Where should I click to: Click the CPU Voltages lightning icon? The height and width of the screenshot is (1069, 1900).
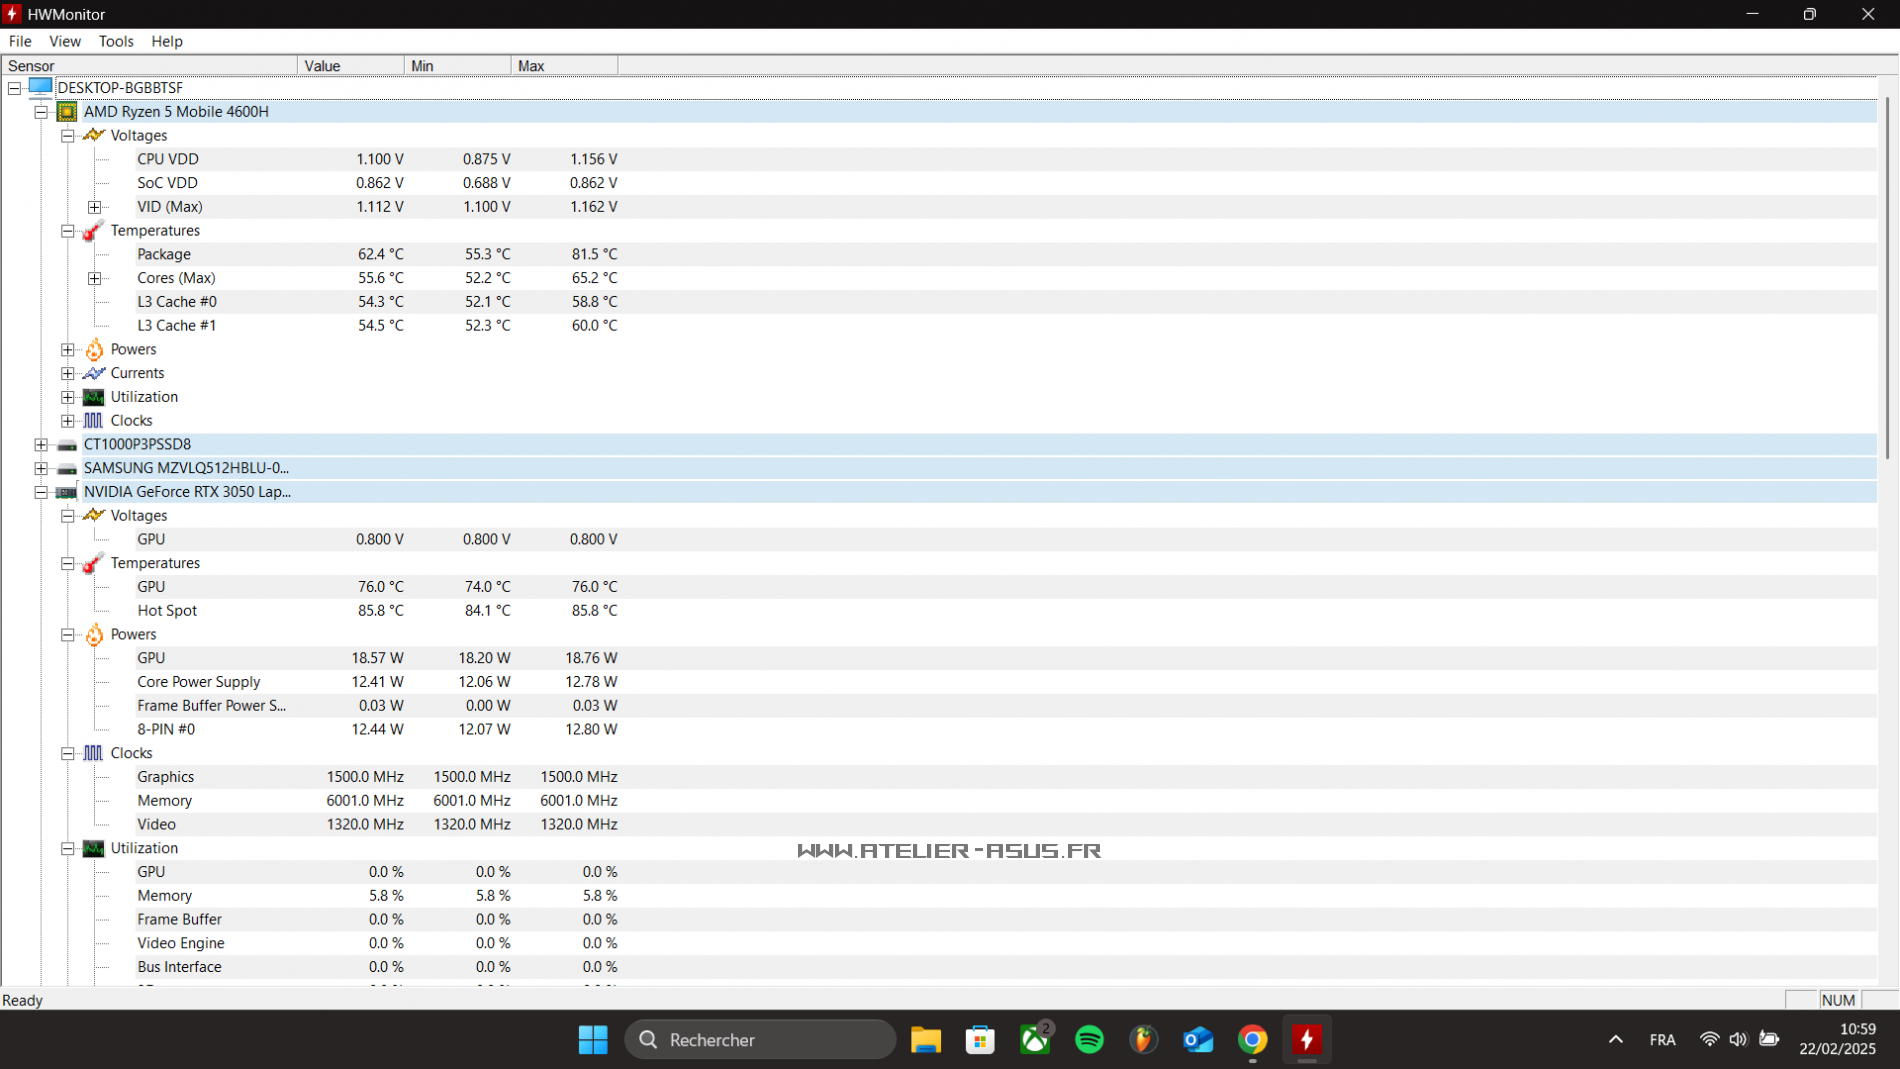[93, 135]
